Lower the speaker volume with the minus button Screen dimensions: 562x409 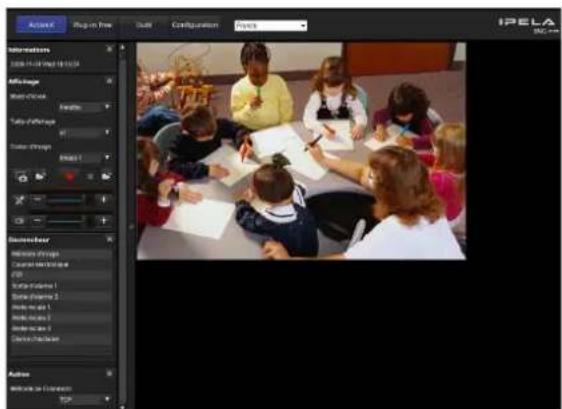(37, 199)
